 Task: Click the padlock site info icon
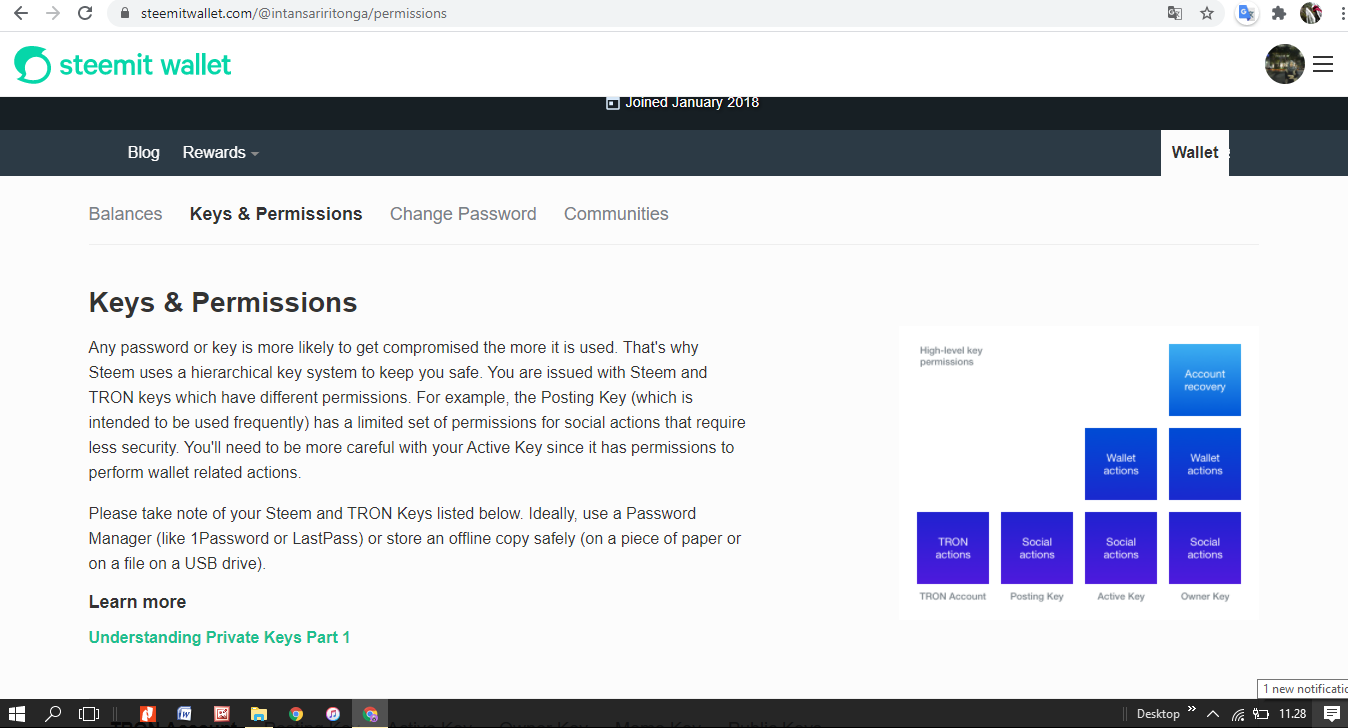click(125, 14)
